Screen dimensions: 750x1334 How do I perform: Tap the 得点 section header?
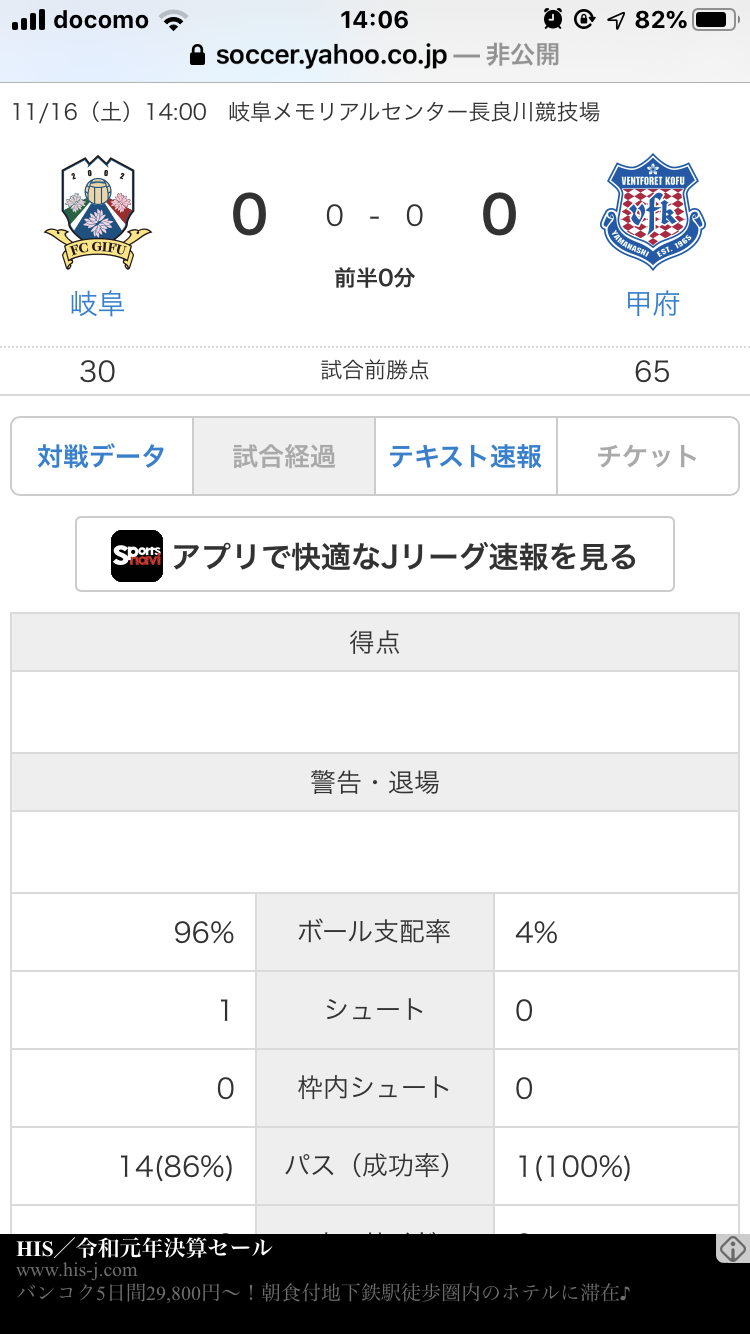coord(375,643)
